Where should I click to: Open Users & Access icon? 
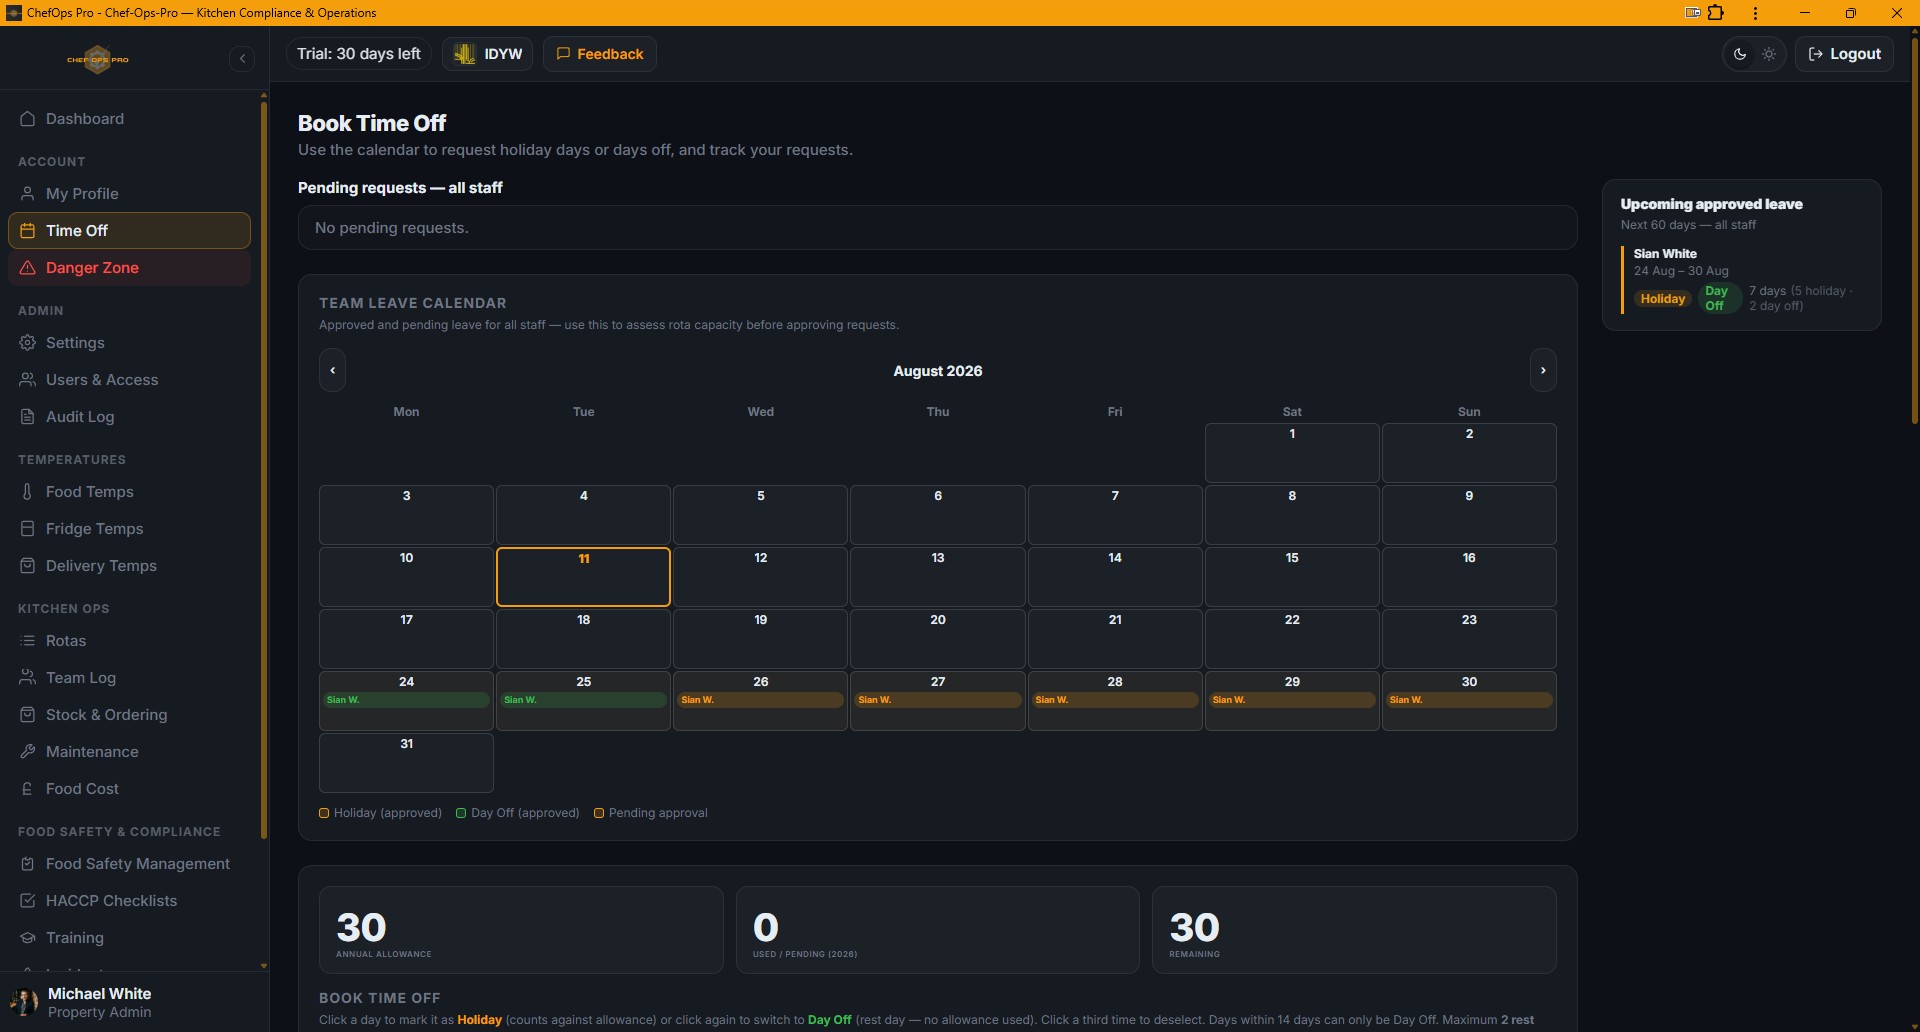tap(28, 380)
